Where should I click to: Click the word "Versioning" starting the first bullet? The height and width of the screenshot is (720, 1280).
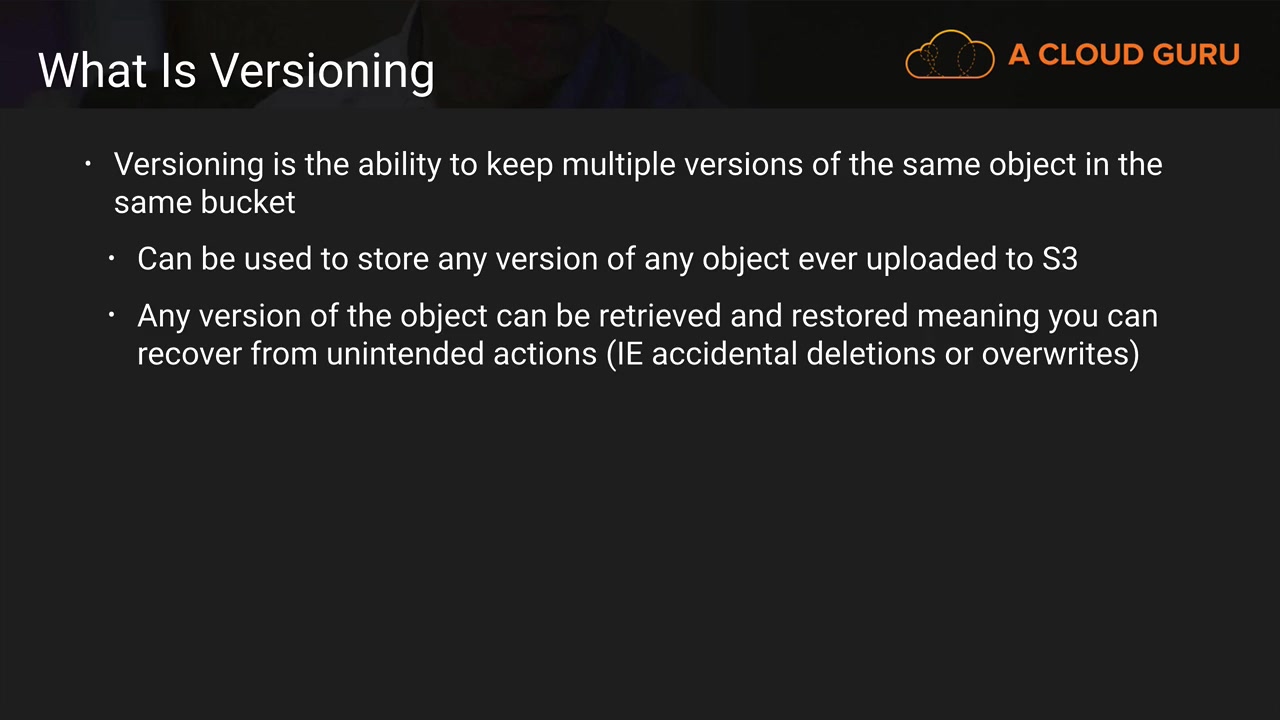[188, 164]
